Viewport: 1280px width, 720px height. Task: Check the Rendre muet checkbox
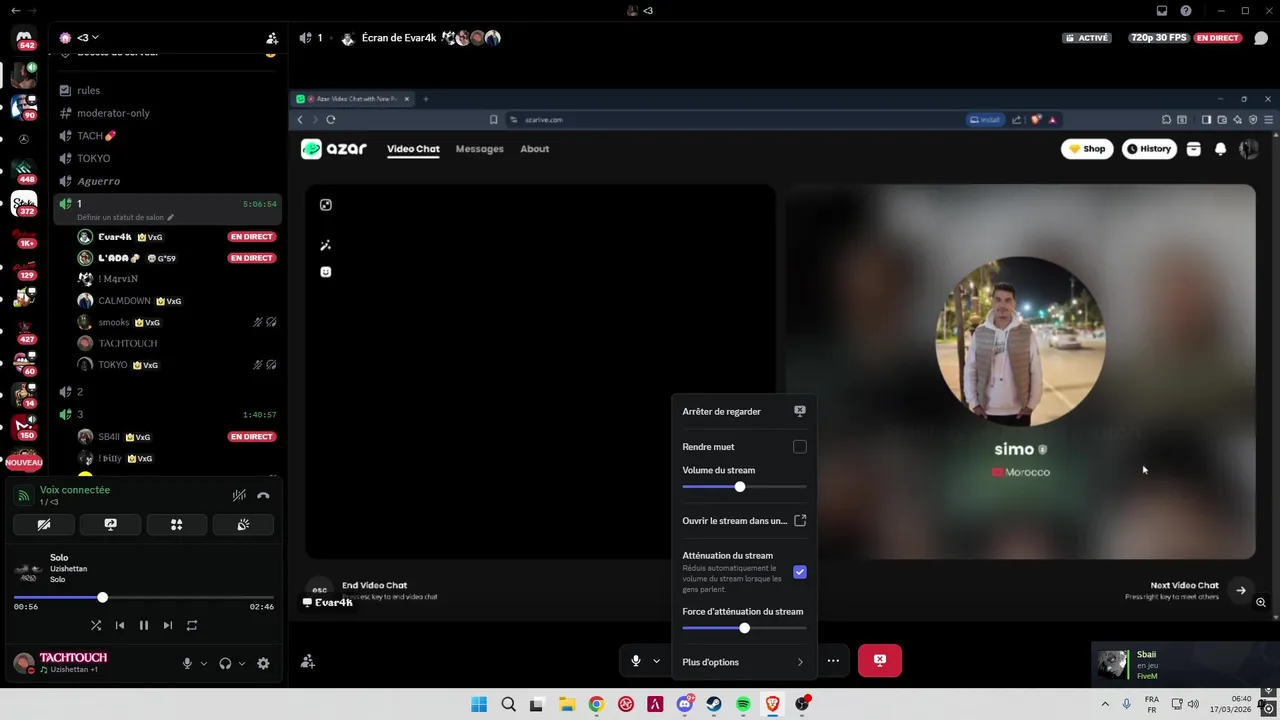(x=800, y=447)
